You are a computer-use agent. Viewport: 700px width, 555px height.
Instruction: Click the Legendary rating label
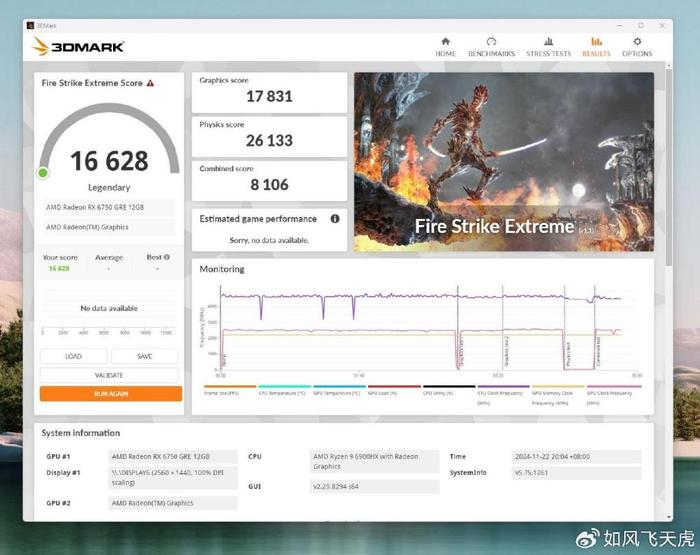click(109, 188)
